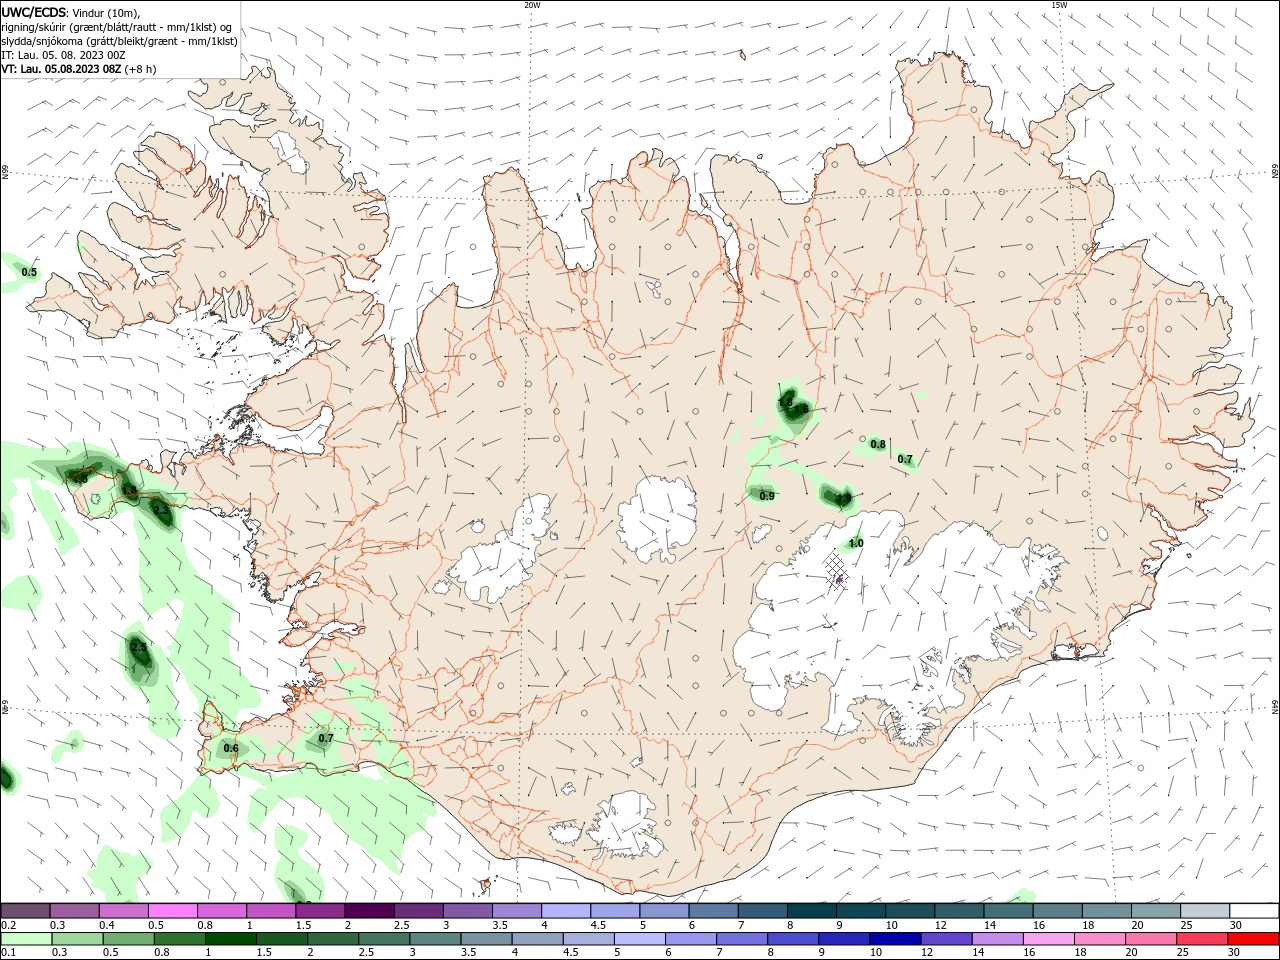This screenshot has width=1280, height=960.
Task: Click the 'slydda/snjókoma' legend description line
Action: click(119, 41)
